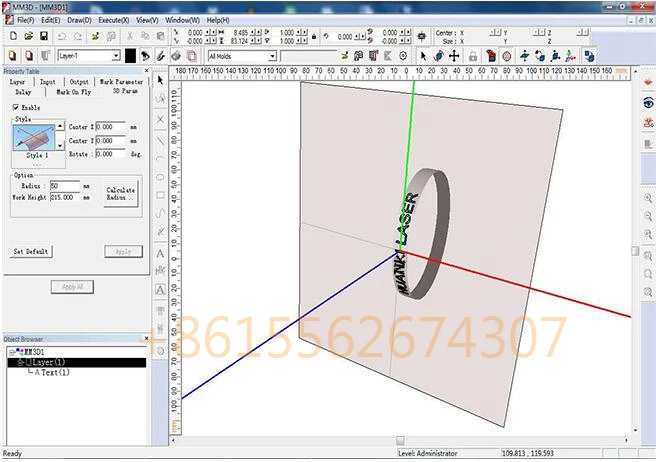Image resolution: width=656 pixels, height=462 pixels.
Task: Click the Work Height input field
Action: [68, 198]
